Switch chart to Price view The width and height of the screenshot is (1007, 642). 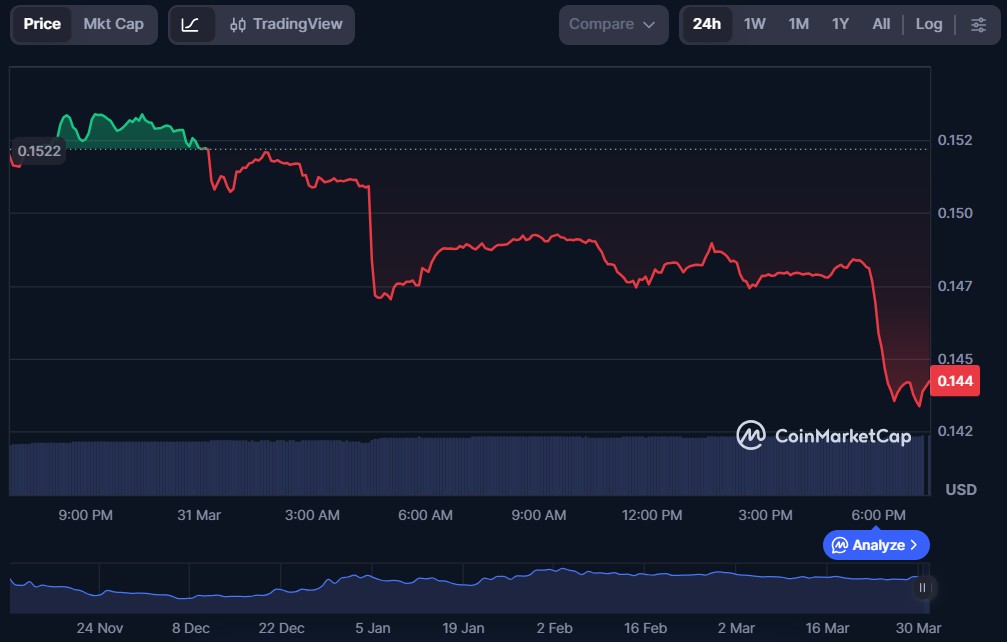pyautogui.click(x=42, y=24)
